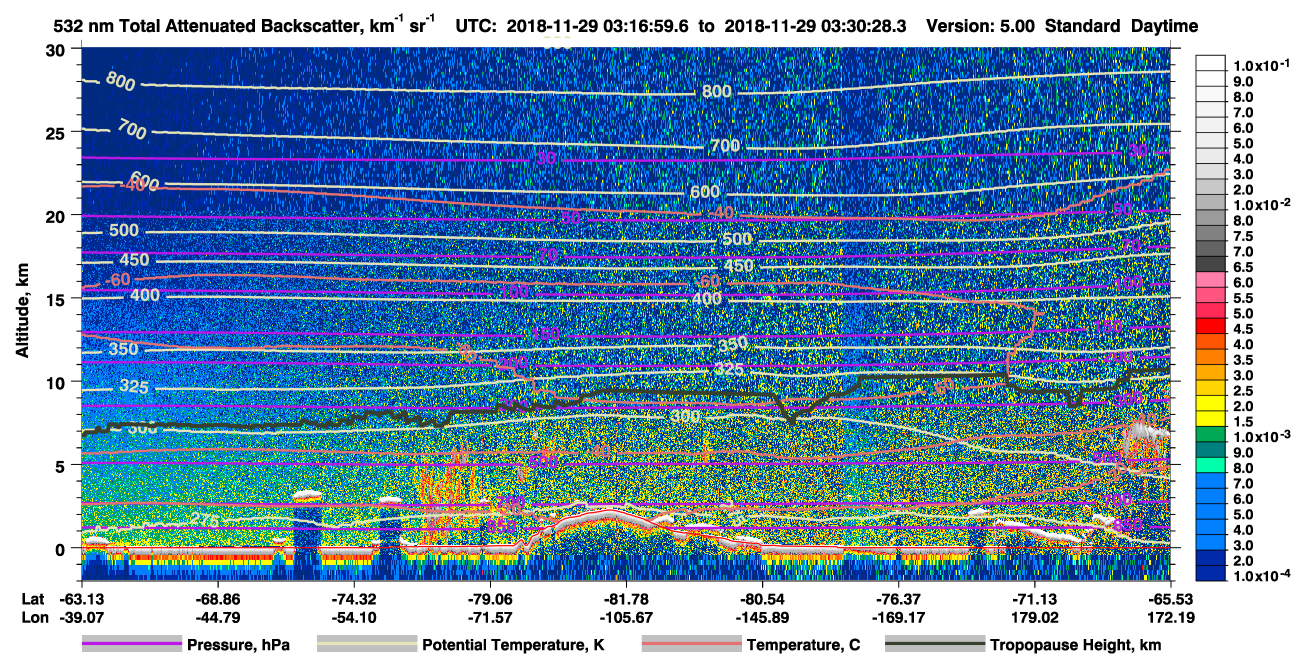This screenshot has height=667, width=1300.
Task: Click the longitude value -44.79
Action: pos(218,616)
